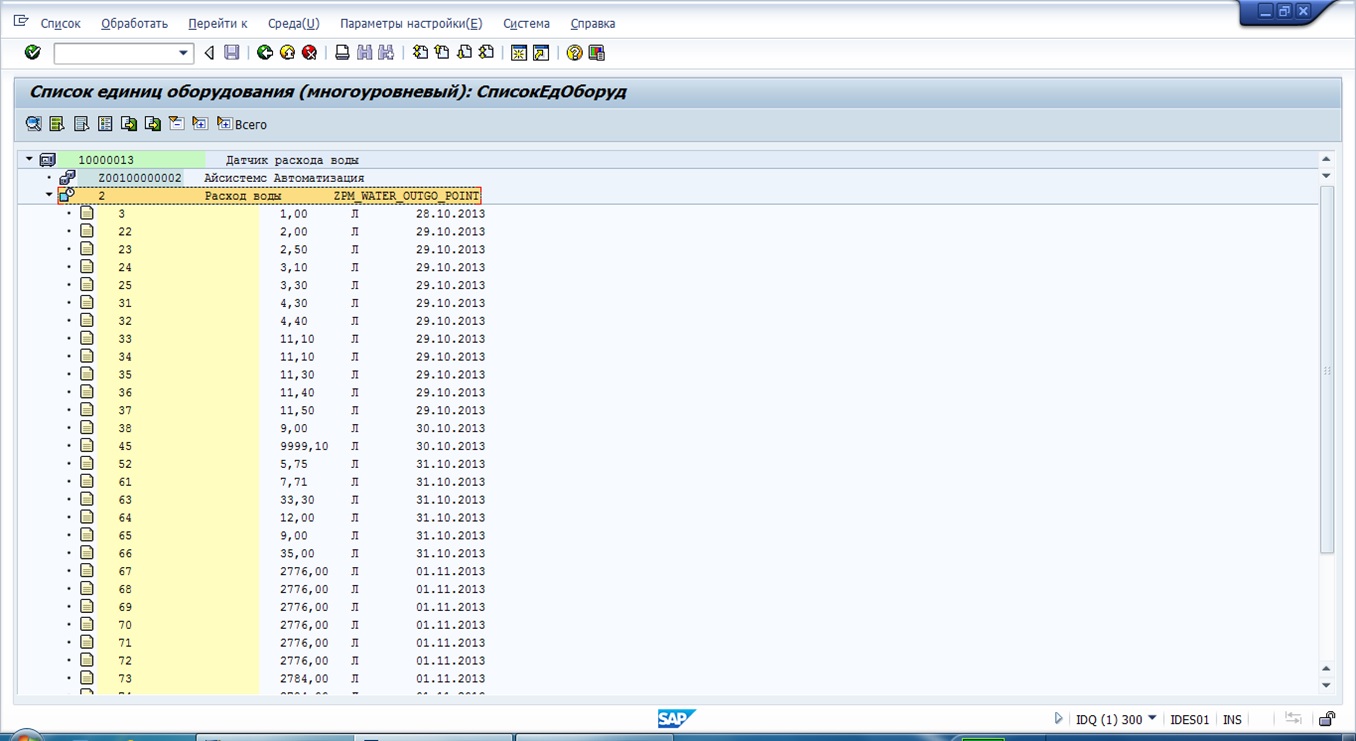Open the Список menu
1356x741 pixels.
click(61, 23)
